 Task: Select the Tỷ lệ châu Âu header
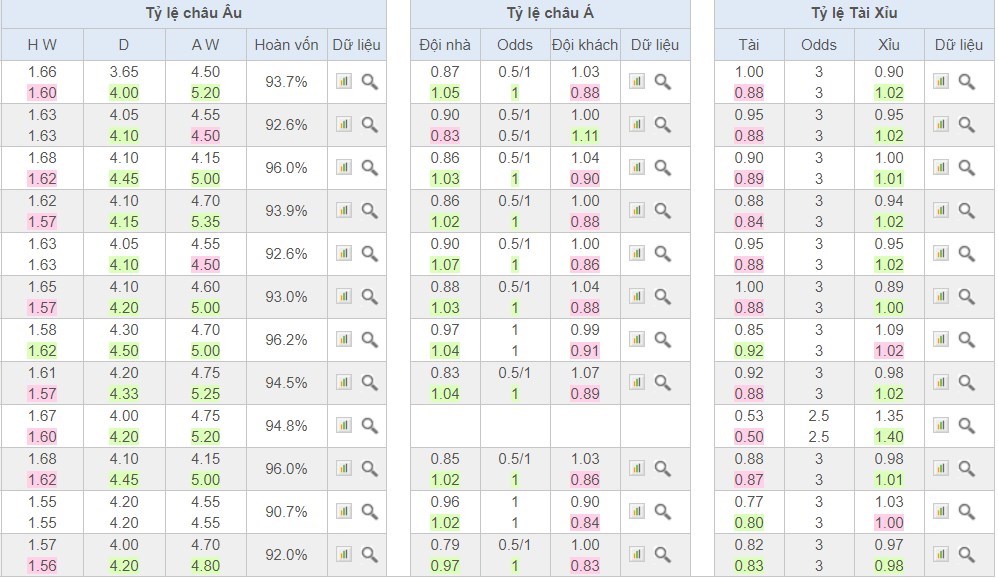pos(193,13)
